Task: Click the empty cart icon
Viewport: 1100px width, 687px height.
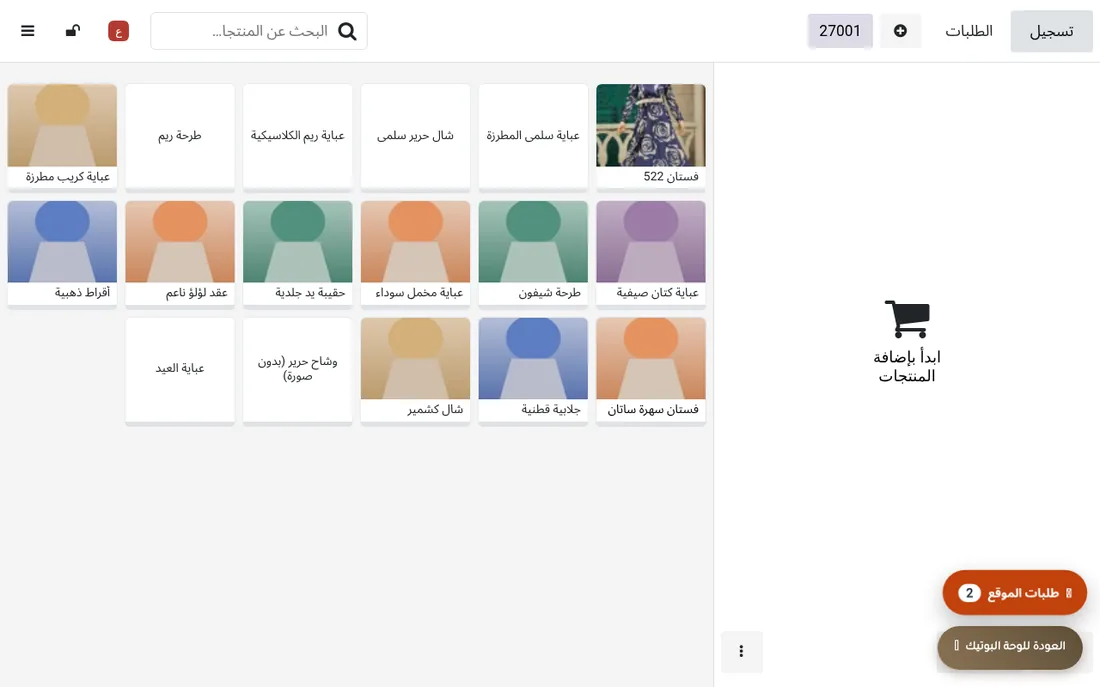Action: coord(907,319)
